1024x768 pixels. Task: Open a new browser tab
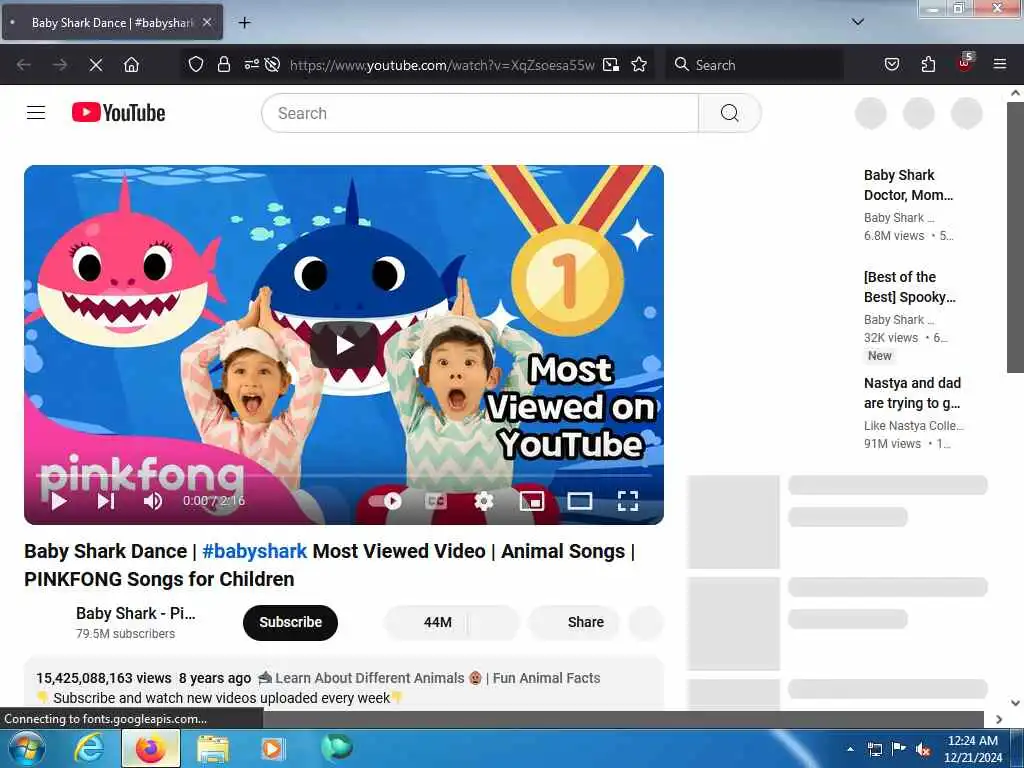tap(244, 23)
